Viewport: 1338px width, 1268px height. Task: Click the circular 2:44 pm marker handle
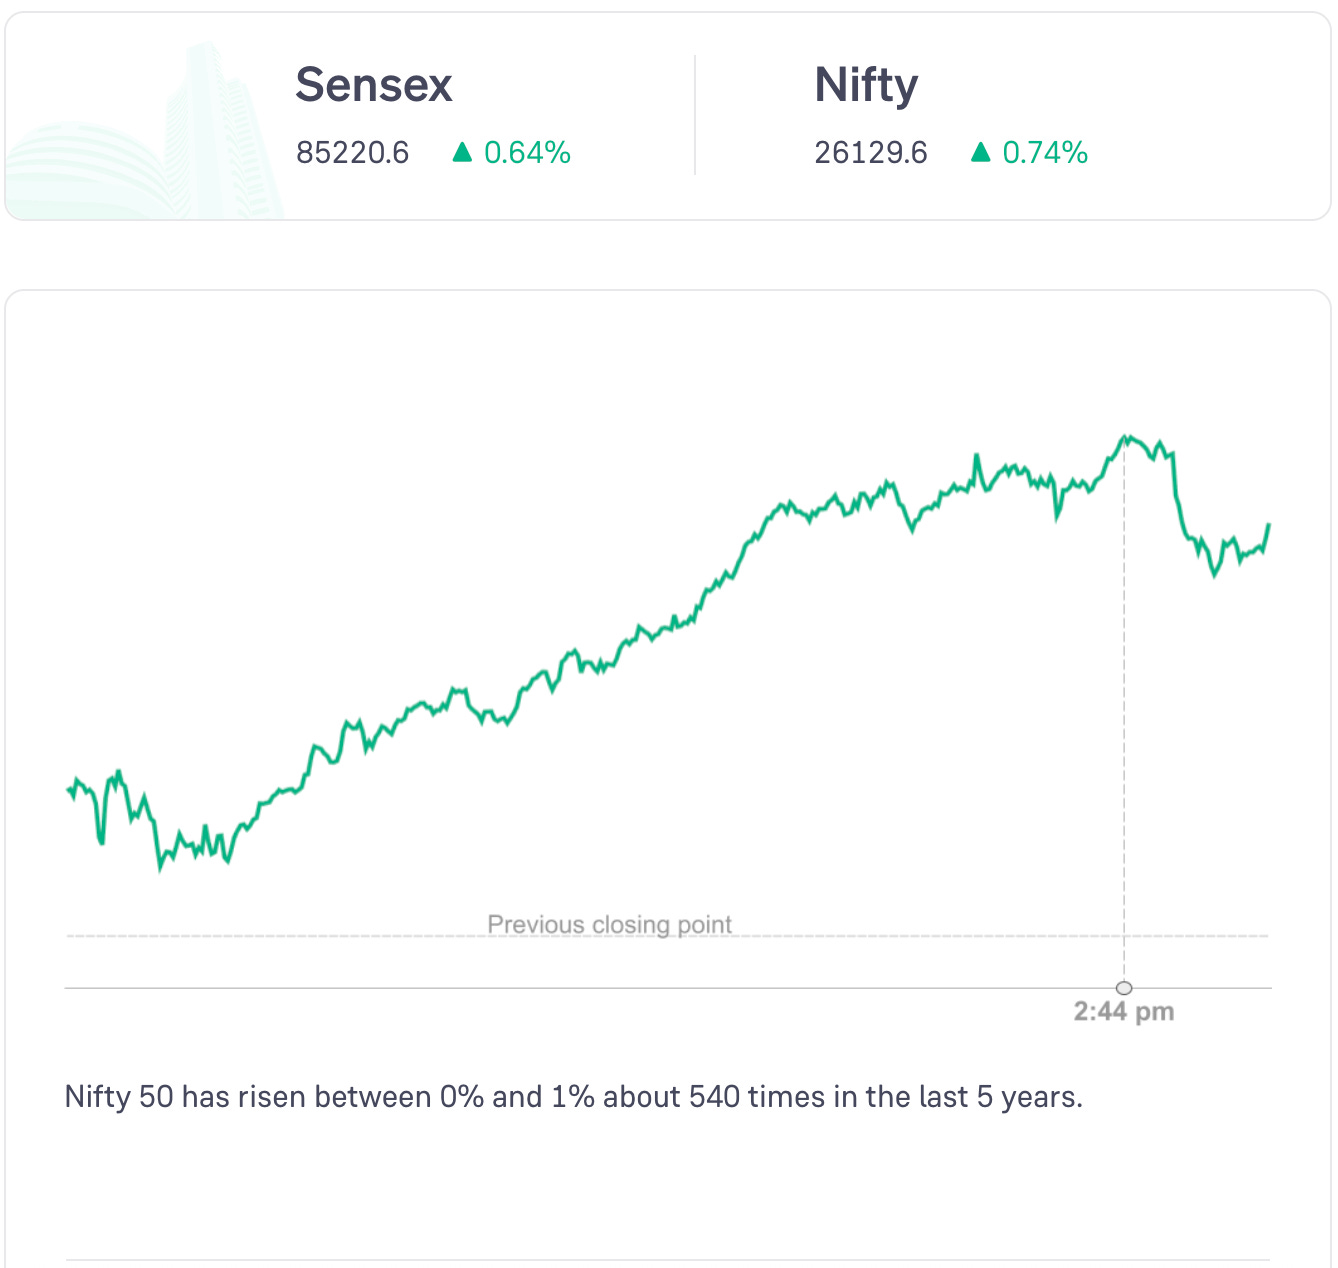pyautogui.click(x=1124, y=988)
